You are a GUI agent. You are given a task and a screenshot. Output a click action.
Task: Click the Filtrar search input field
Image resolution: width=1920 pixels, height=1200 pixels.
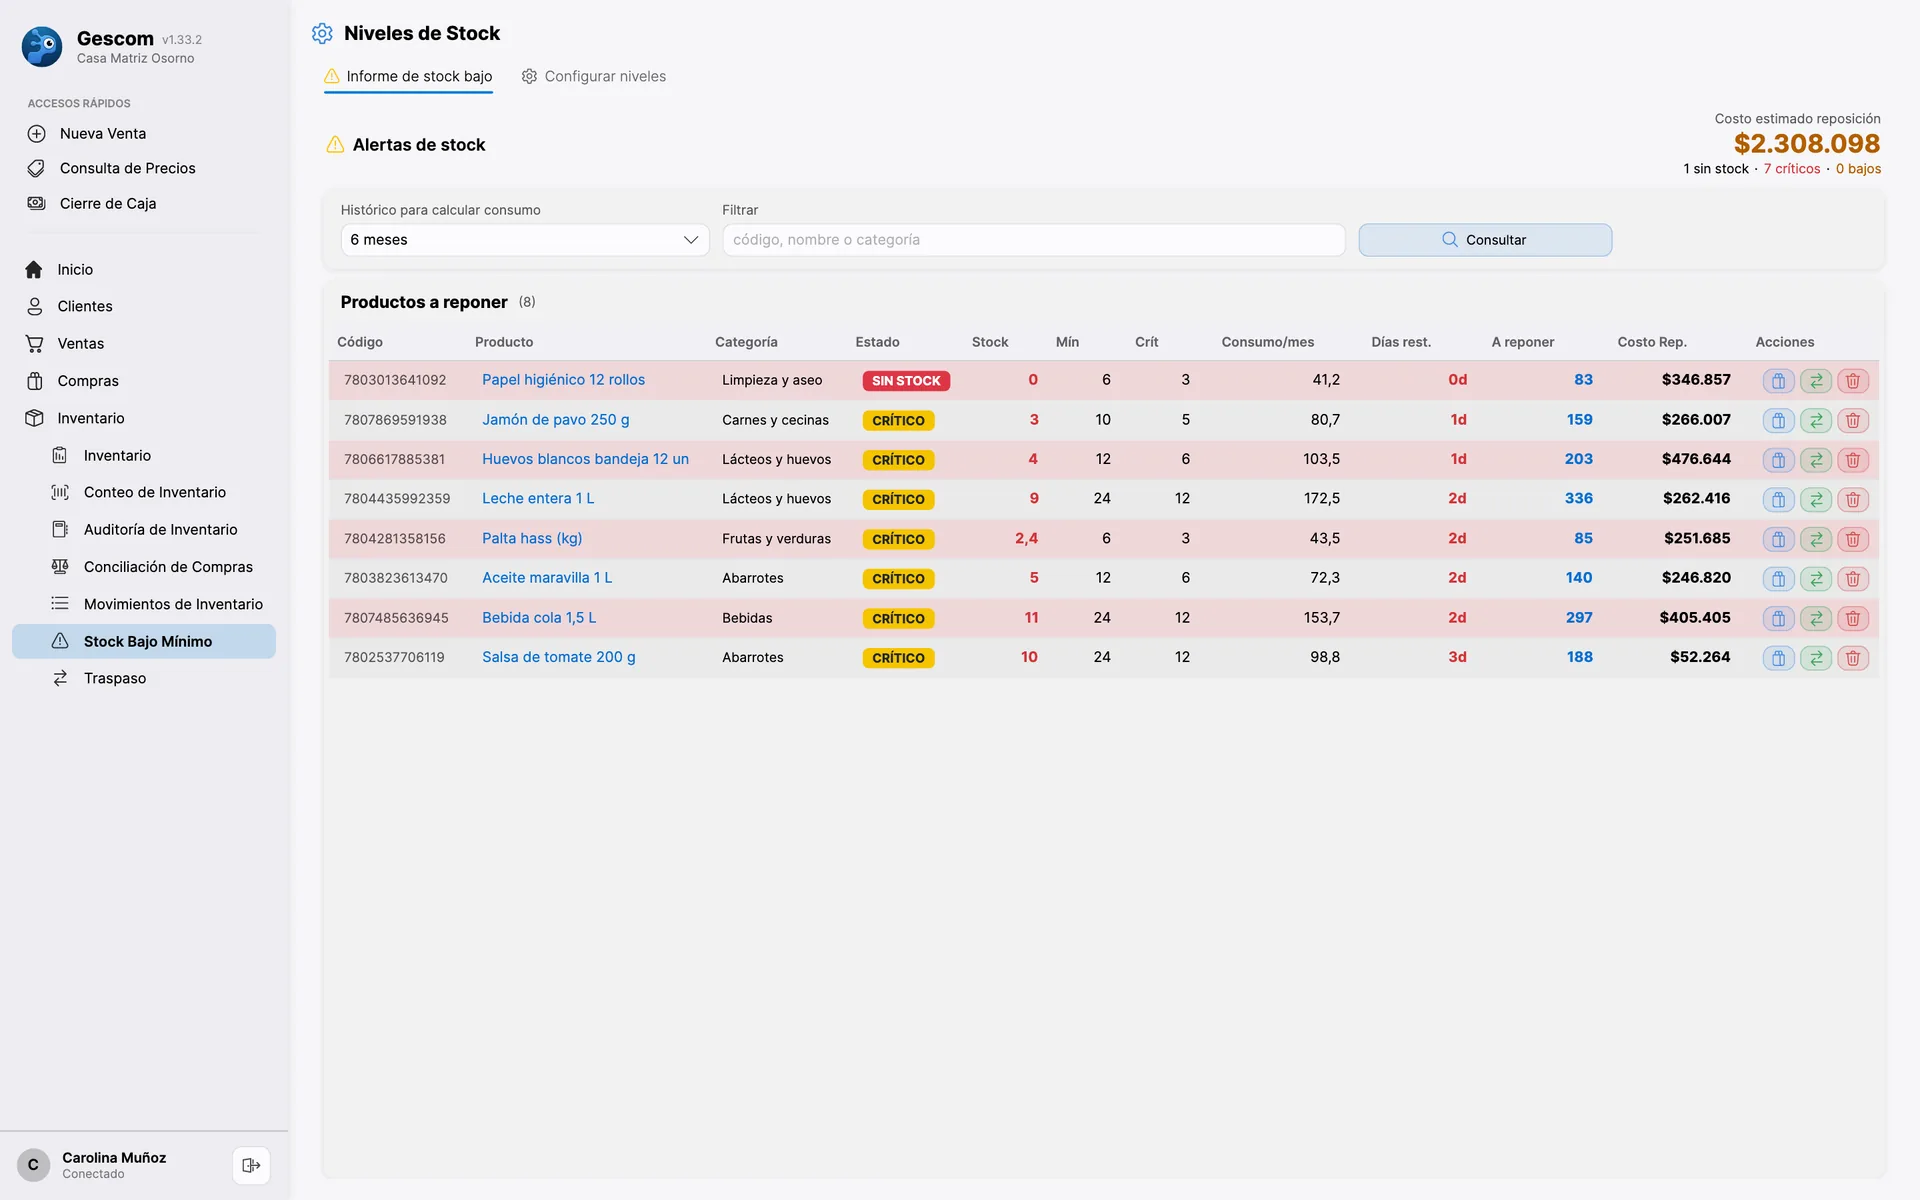pyautogui.click(x=1033, y=240)
